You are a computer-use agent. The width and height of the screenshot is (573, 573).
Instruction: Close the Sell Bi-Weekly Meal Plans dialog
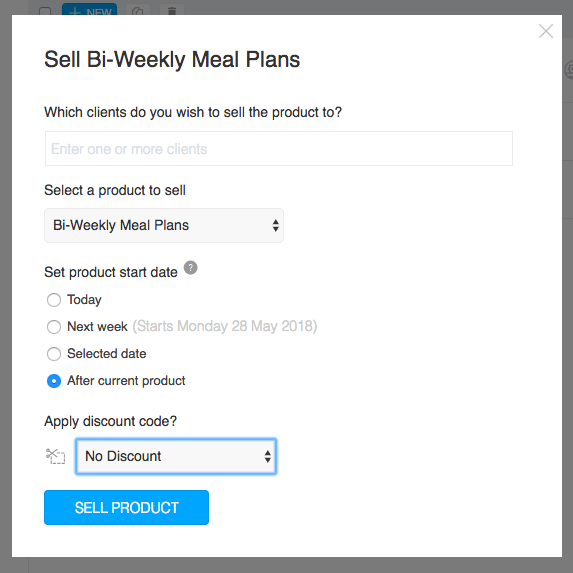(x=546, y=31)
